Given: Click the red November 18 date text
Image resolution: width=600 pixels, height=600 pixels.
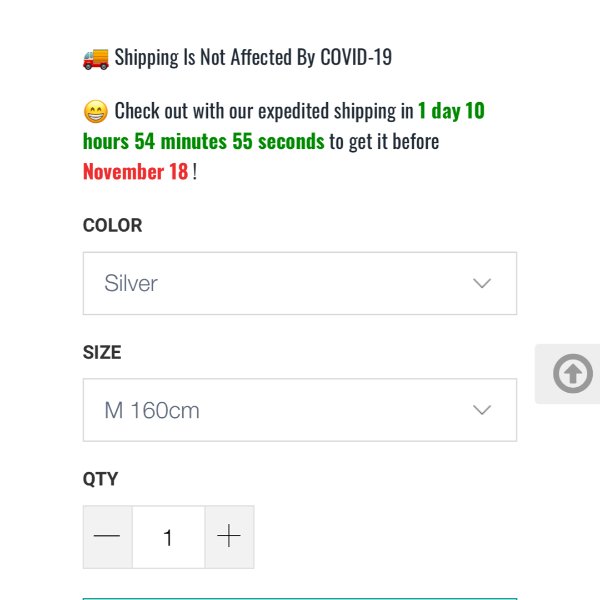Looking at the screenshot, I should 135,171.
